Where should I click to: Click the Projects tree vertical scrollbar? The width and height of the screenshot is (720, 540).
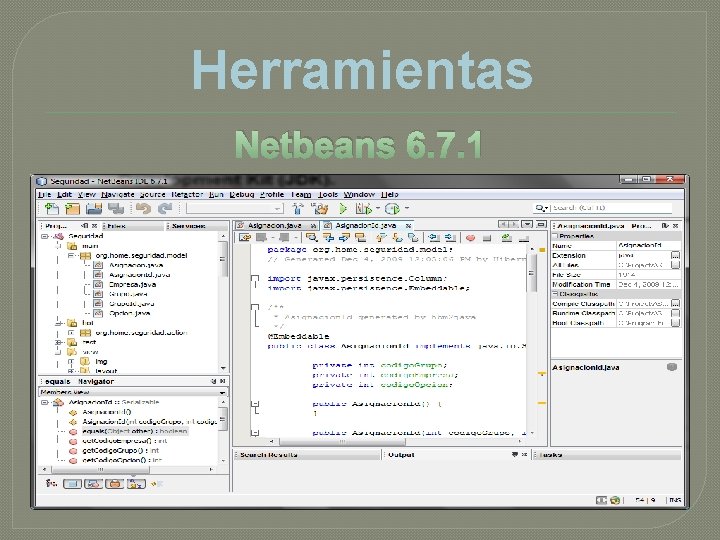click(223, 302)
